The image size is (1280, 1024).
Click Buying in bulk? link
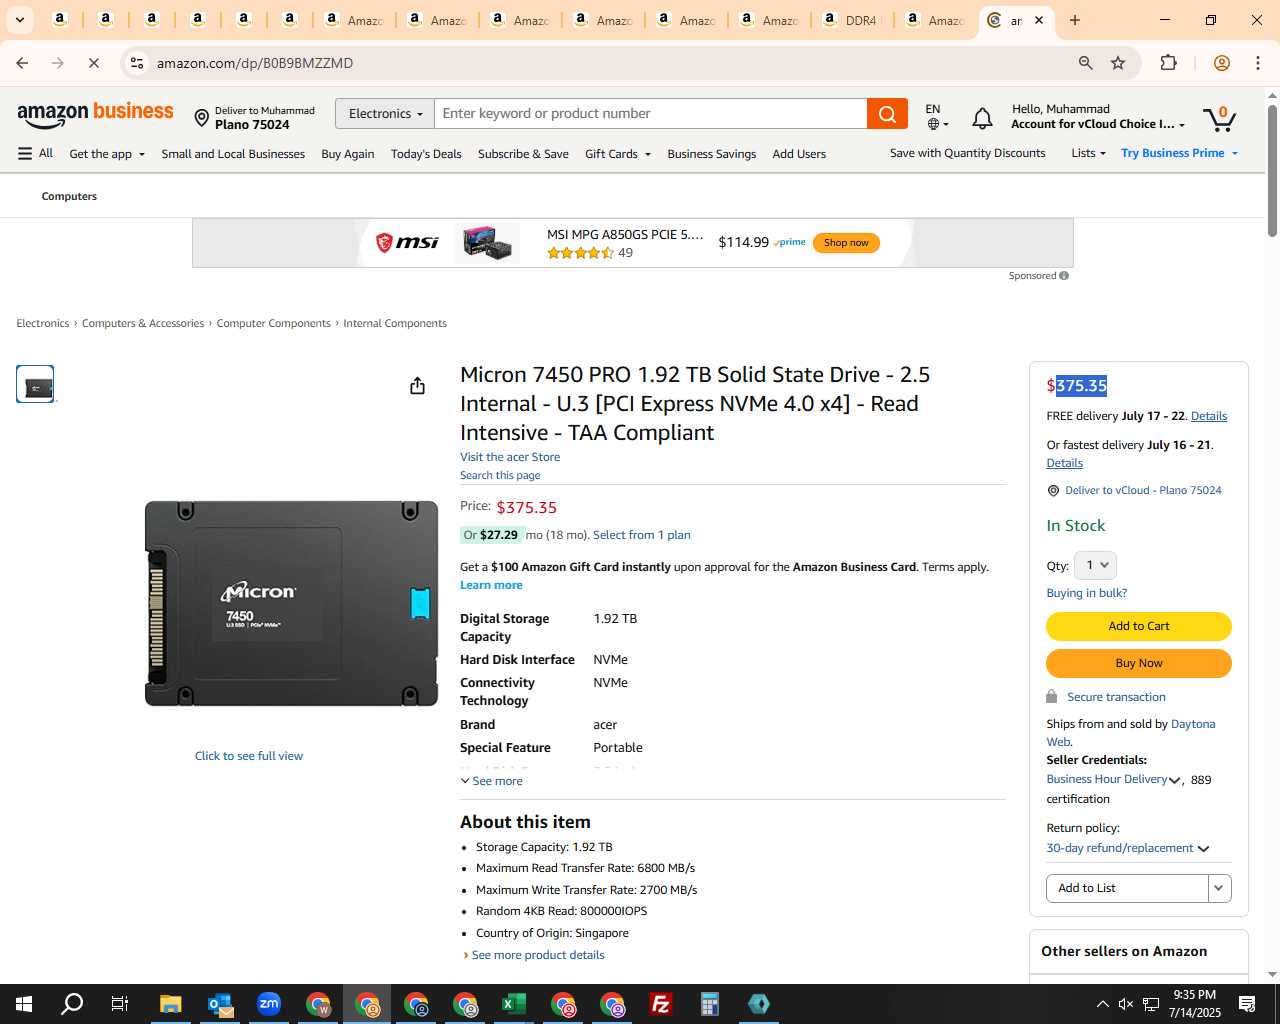click(x=1087, y=593)
